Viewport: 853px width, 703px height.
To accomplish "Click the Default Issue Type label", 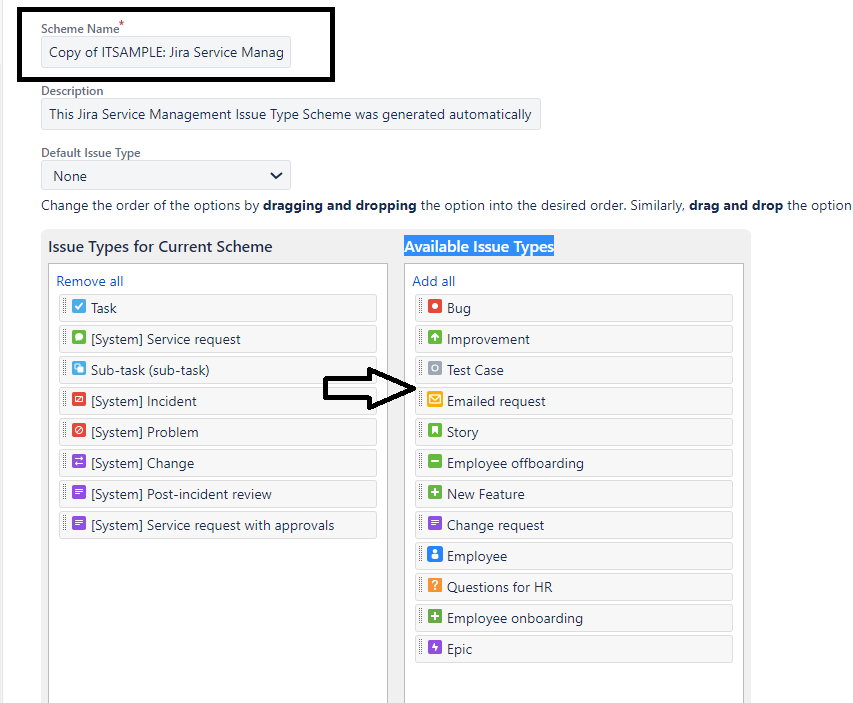I will coord(91,153).
